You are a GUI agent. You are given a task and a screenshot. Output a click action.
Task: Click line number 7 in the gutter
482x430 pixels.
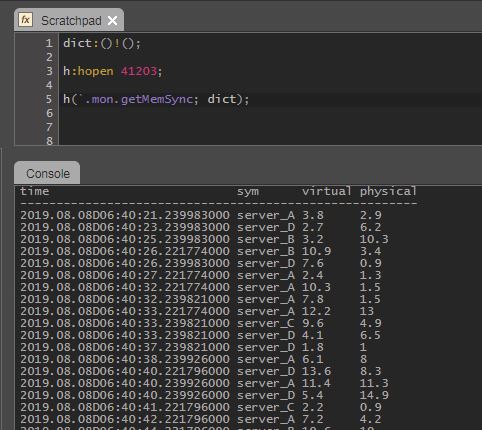point(49,127)
